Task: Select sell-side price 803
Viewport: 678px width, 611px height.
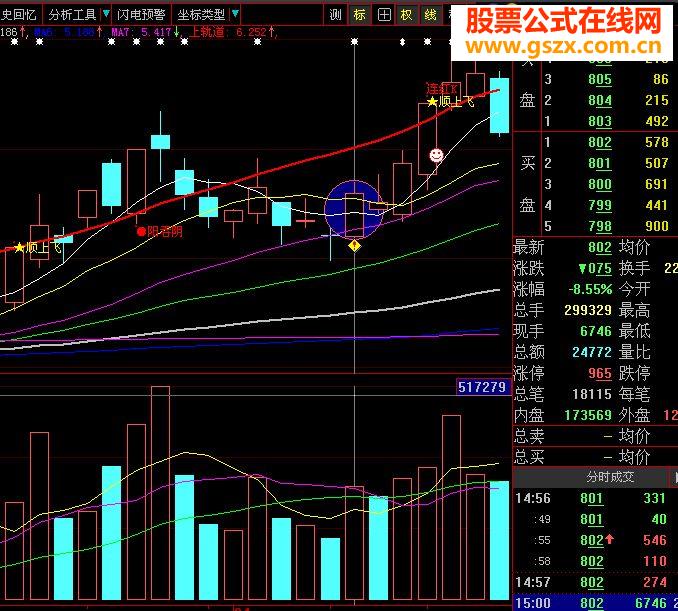Action: 600,121
